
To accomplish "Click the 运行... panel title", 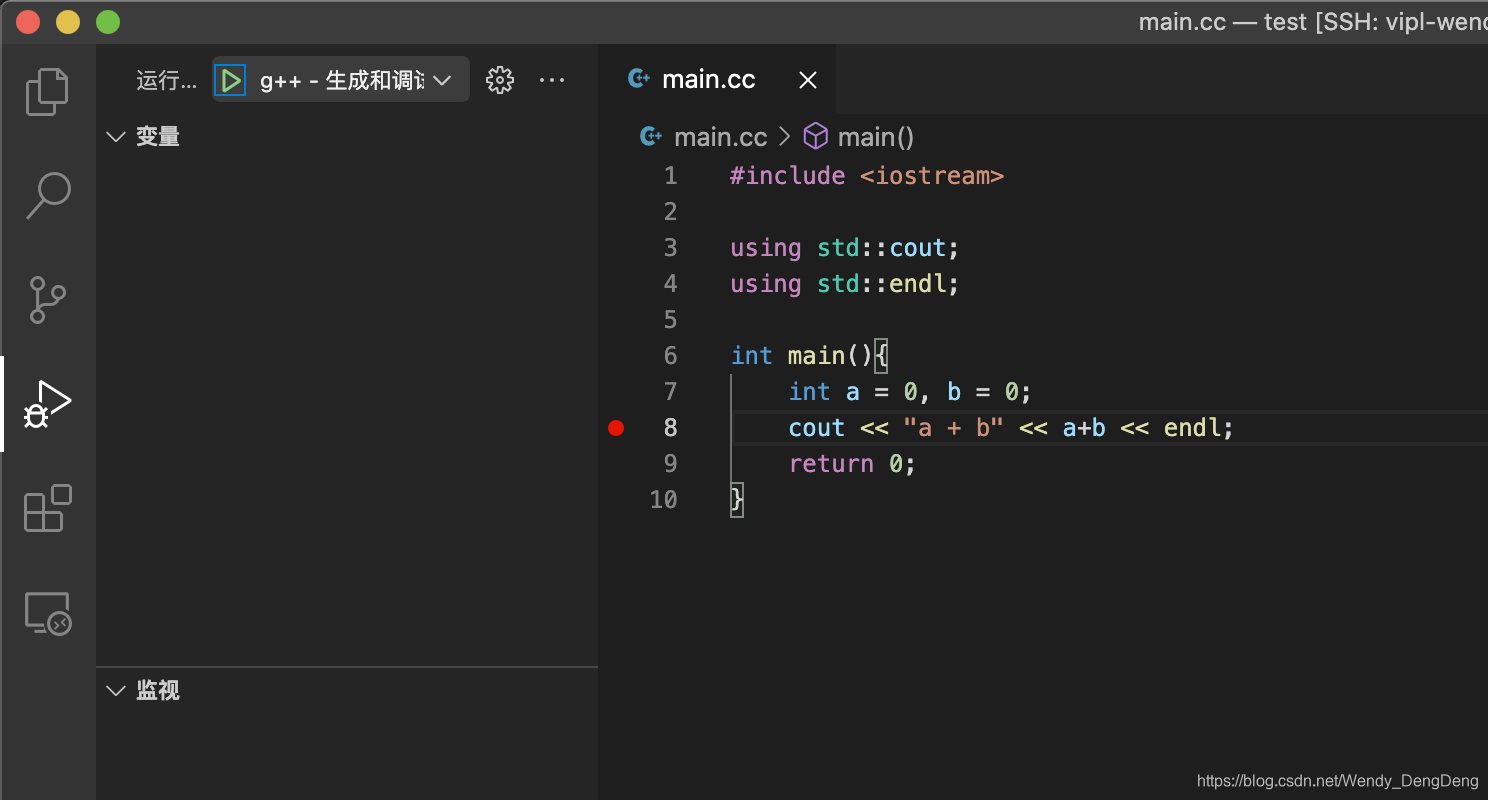I will click(x=167, y=81).
